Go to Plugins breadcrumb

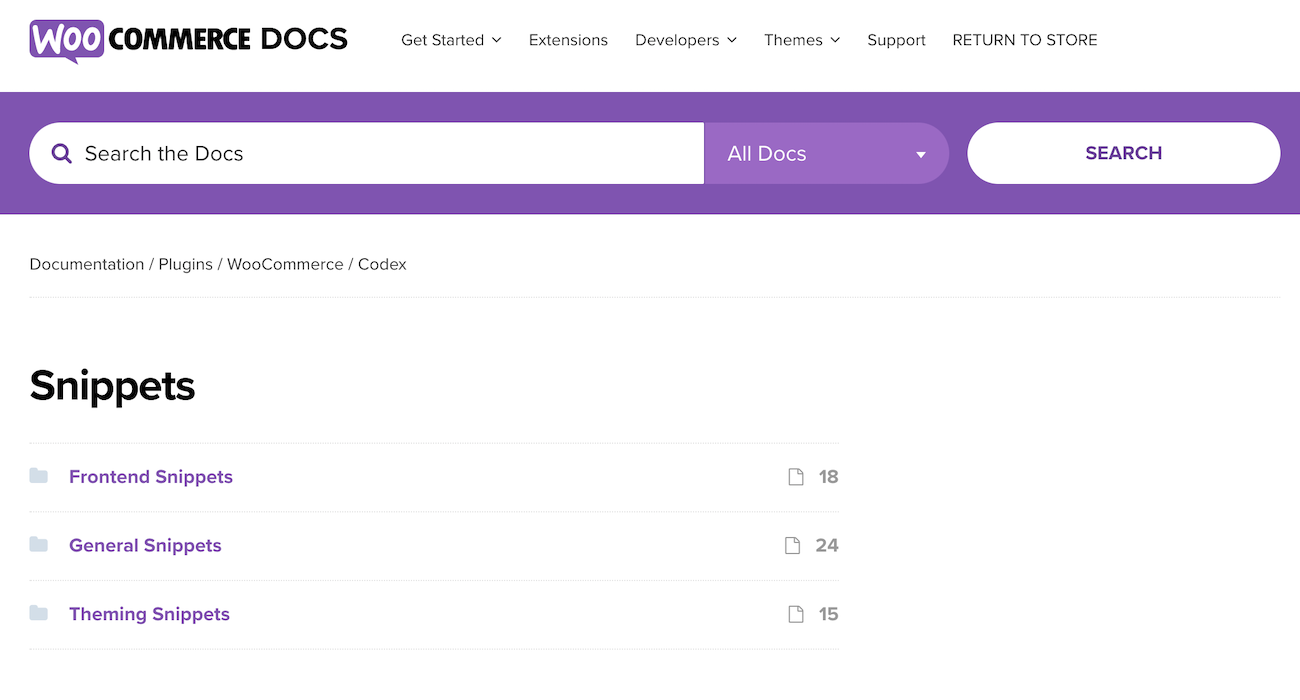click(x=186, y=264)
